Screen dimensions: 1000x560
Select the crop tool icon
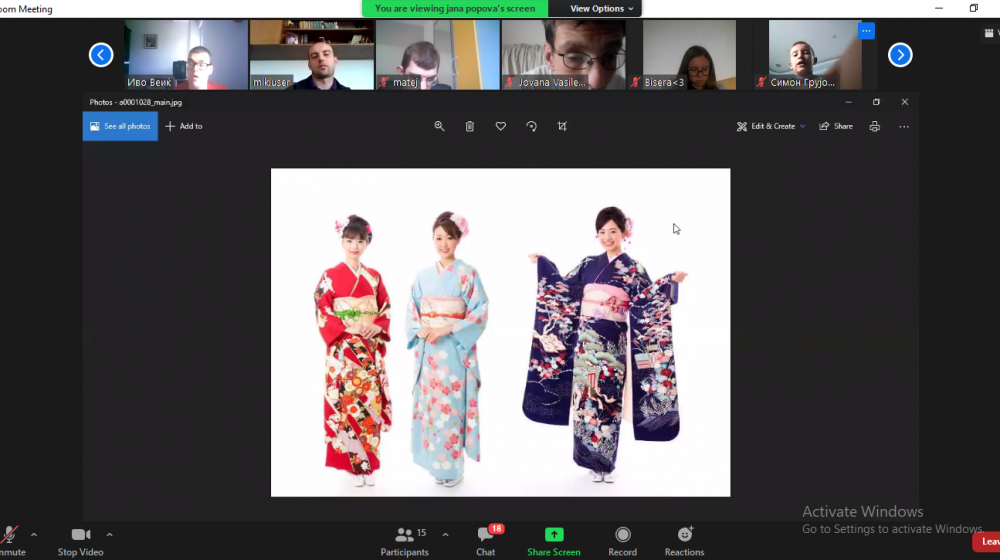[x=562, y=126]
